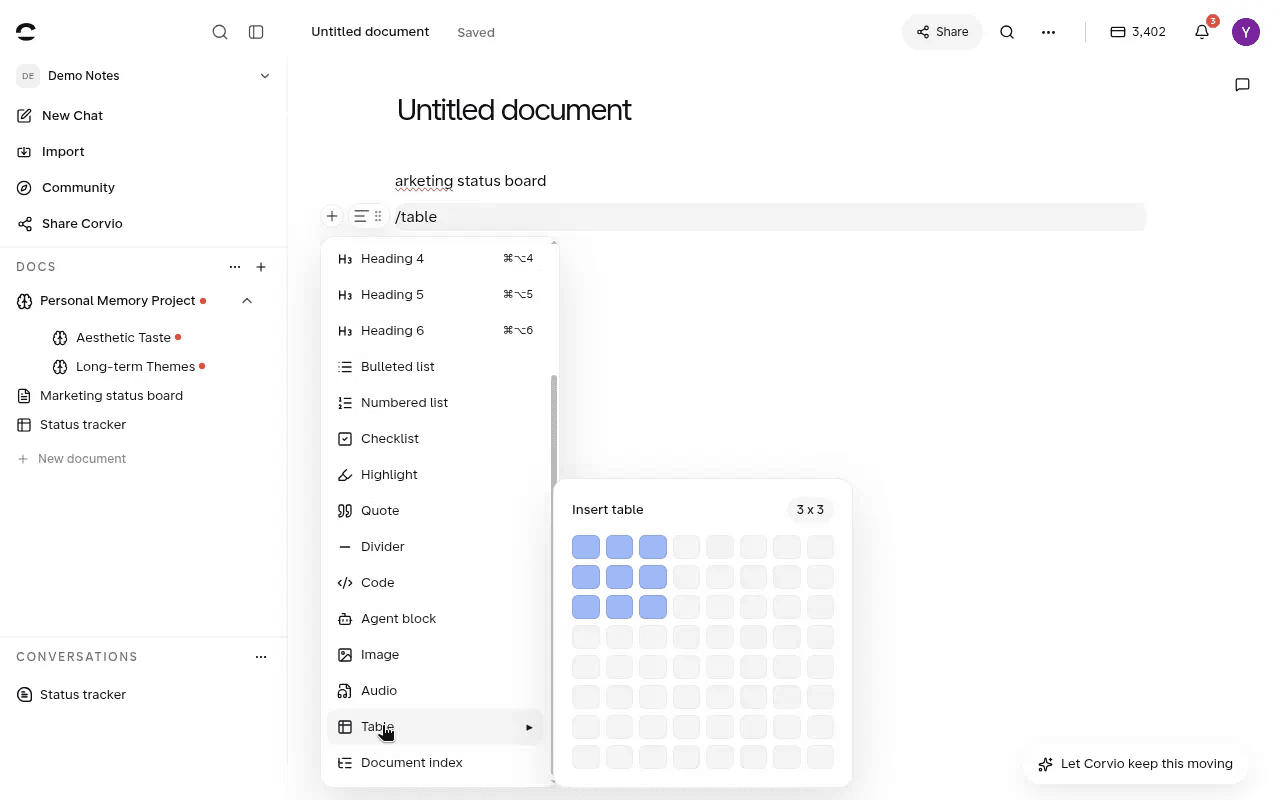Open the document search magnifier in the header

pyautogui.click(x=1007, y=32)
